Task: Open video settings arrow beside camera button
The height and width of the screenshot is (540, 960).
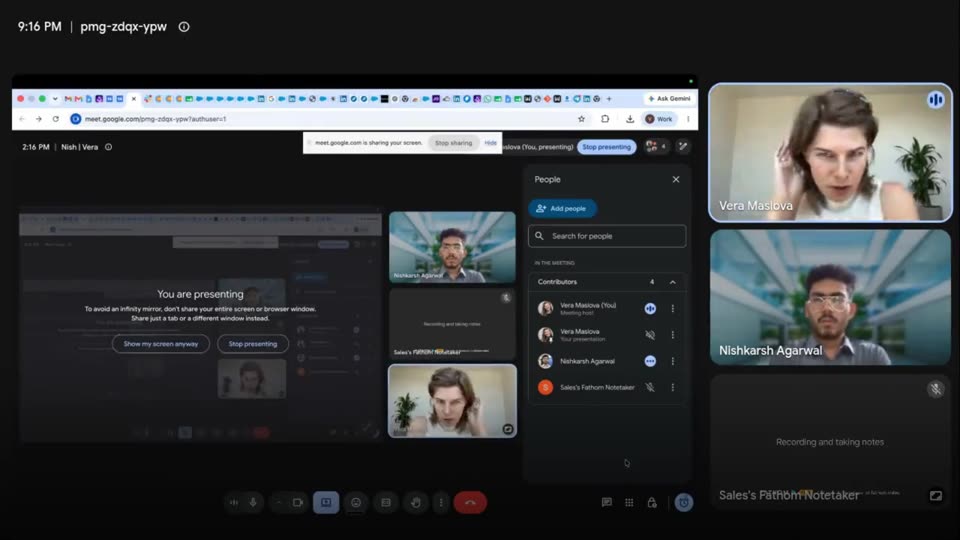Action: (x=279, y=503)
